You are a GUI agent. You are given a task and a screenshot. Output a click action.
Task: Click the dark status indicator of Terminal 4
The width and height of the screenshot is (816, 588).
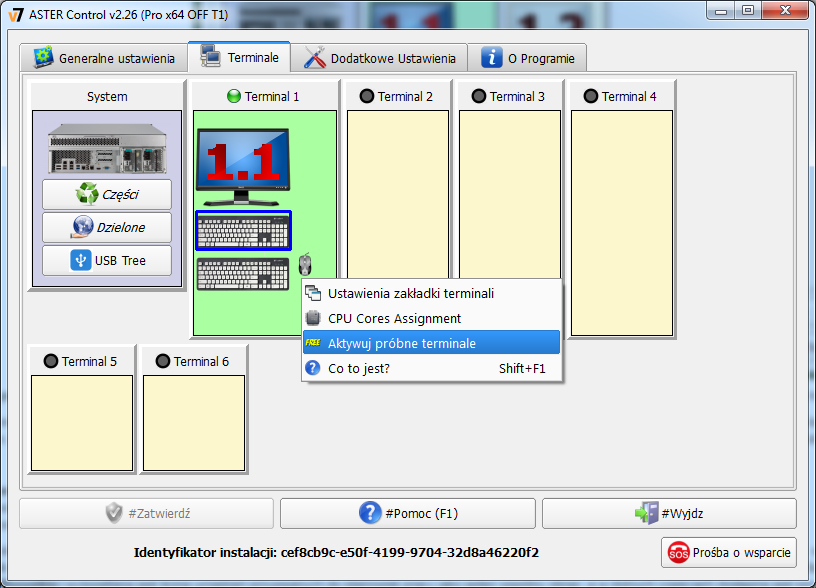(591, 96)
